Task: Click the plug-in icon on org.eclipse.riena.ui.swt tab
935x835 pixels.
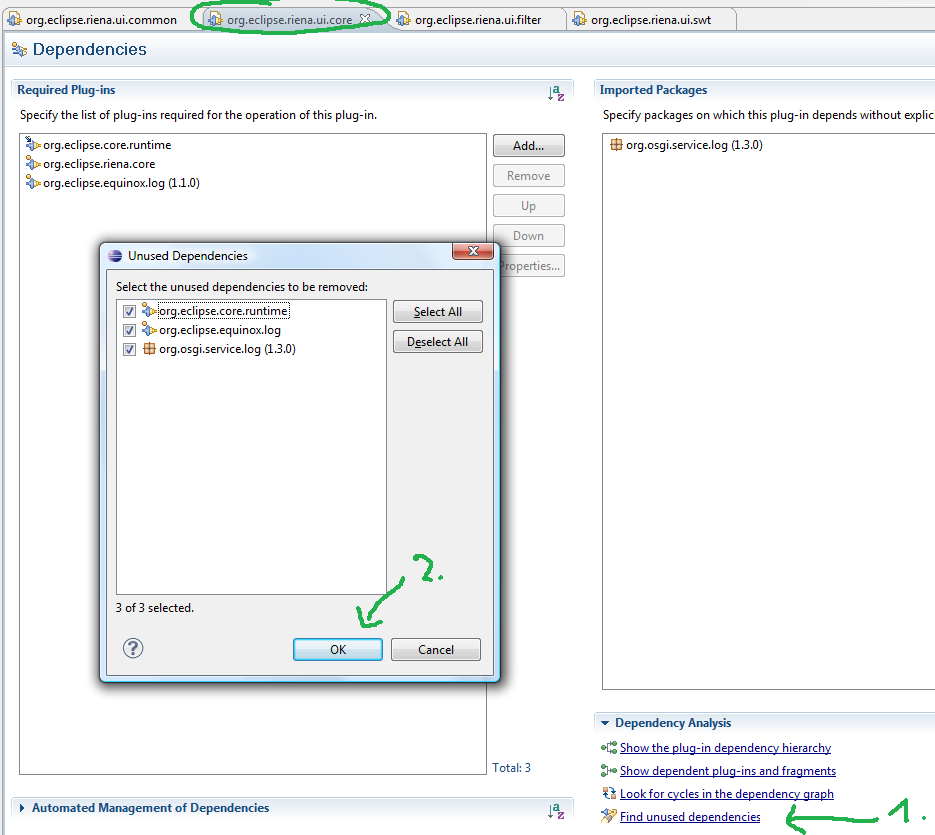Action: point(579,20)
